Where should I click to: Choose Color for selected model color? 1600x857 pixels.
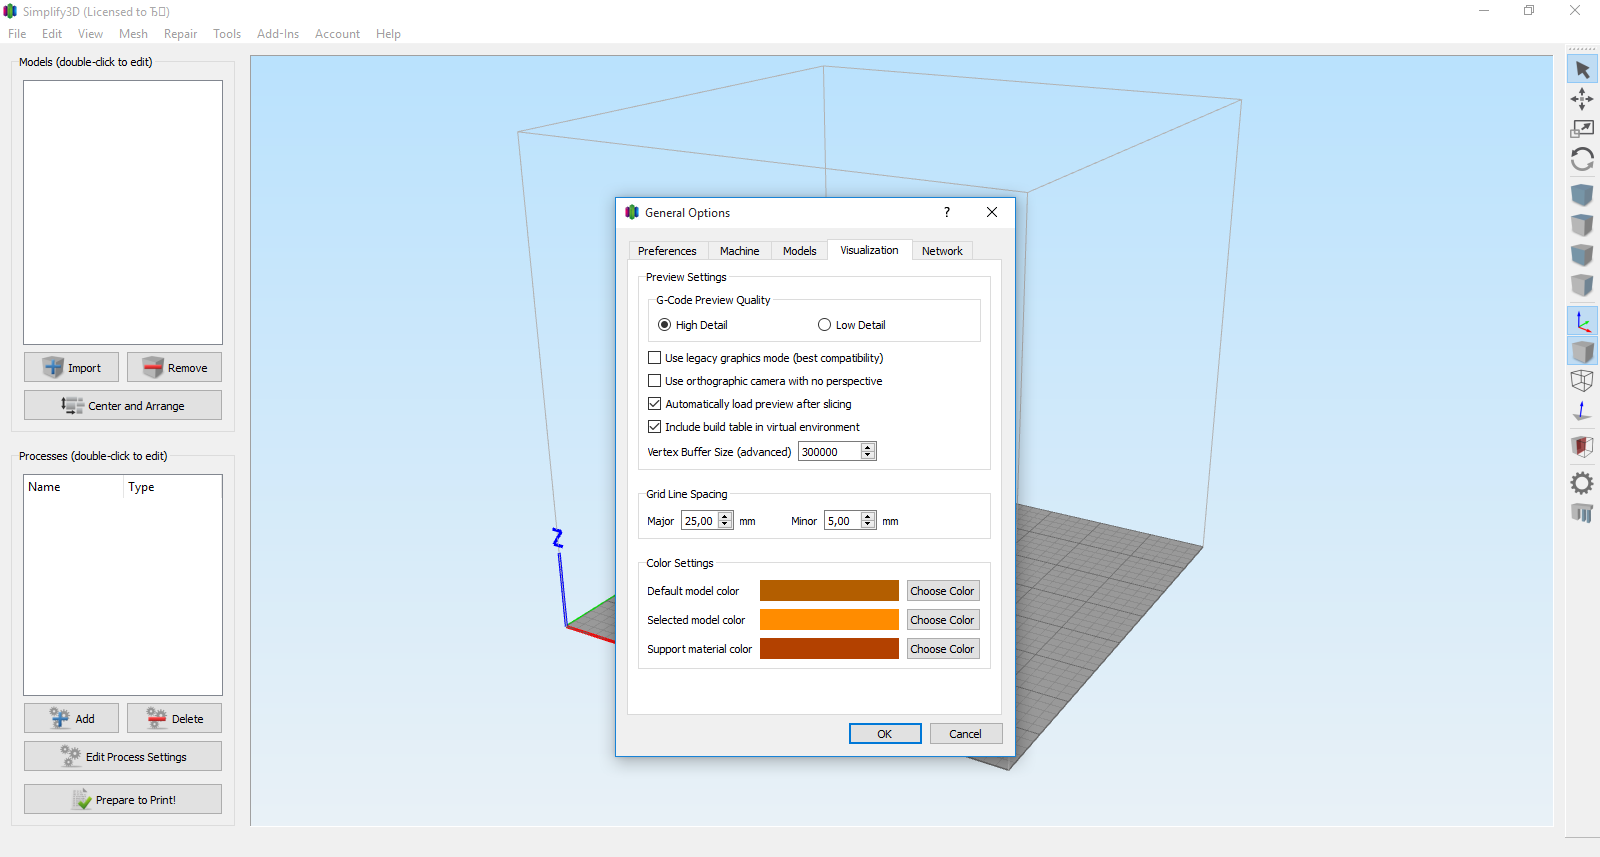tap(942, 620)
